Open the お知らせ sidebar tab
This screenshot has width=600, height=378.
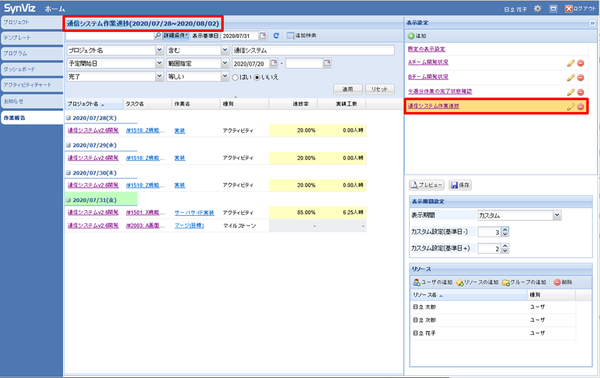pos(32,101)
